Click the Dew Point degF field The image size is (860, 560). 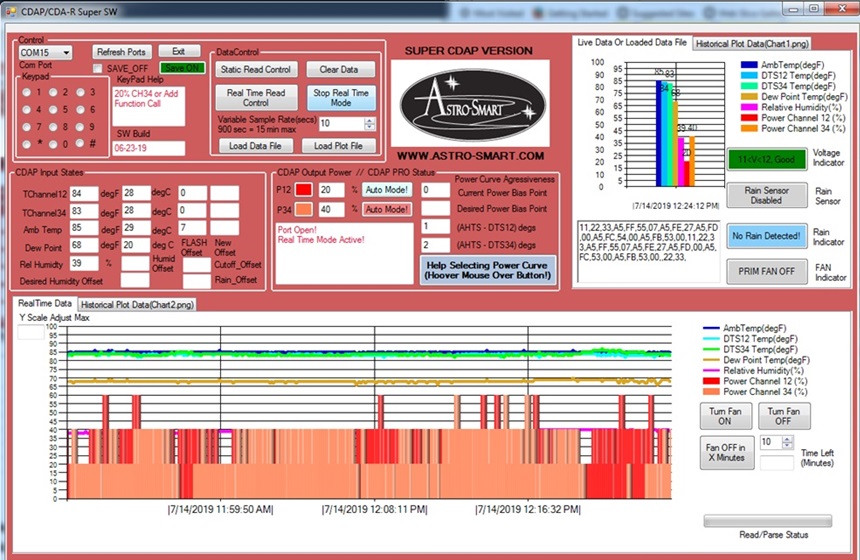point(84,246)
